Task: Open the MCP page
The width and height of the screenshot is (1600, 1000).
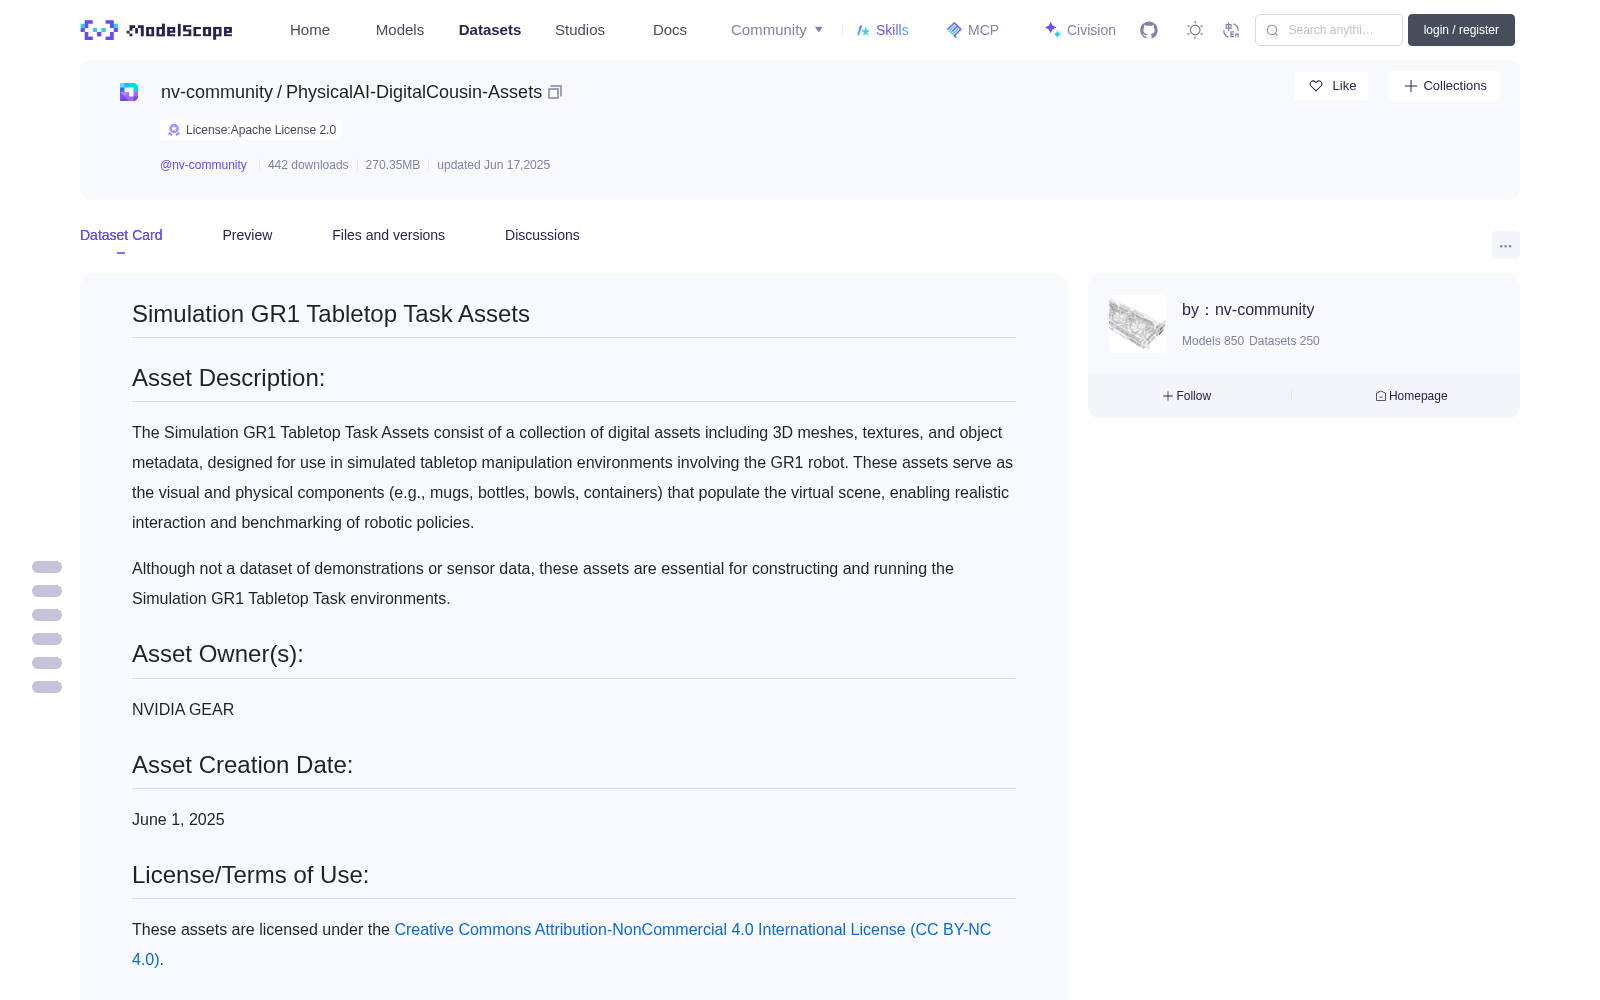Action: pyautogui.click(x=973, y=30)
